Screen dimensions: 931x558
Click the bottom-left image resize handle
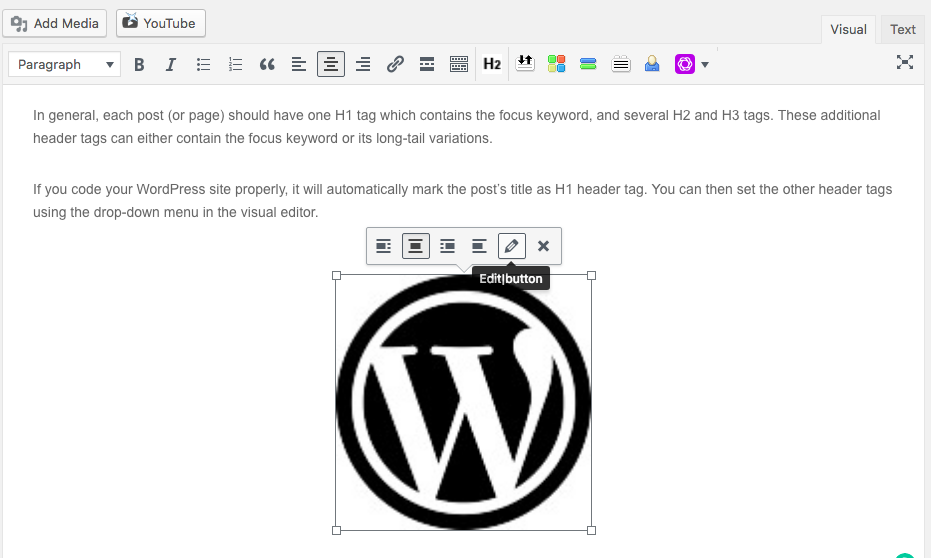pyautogui.click(x=337, y=531)
